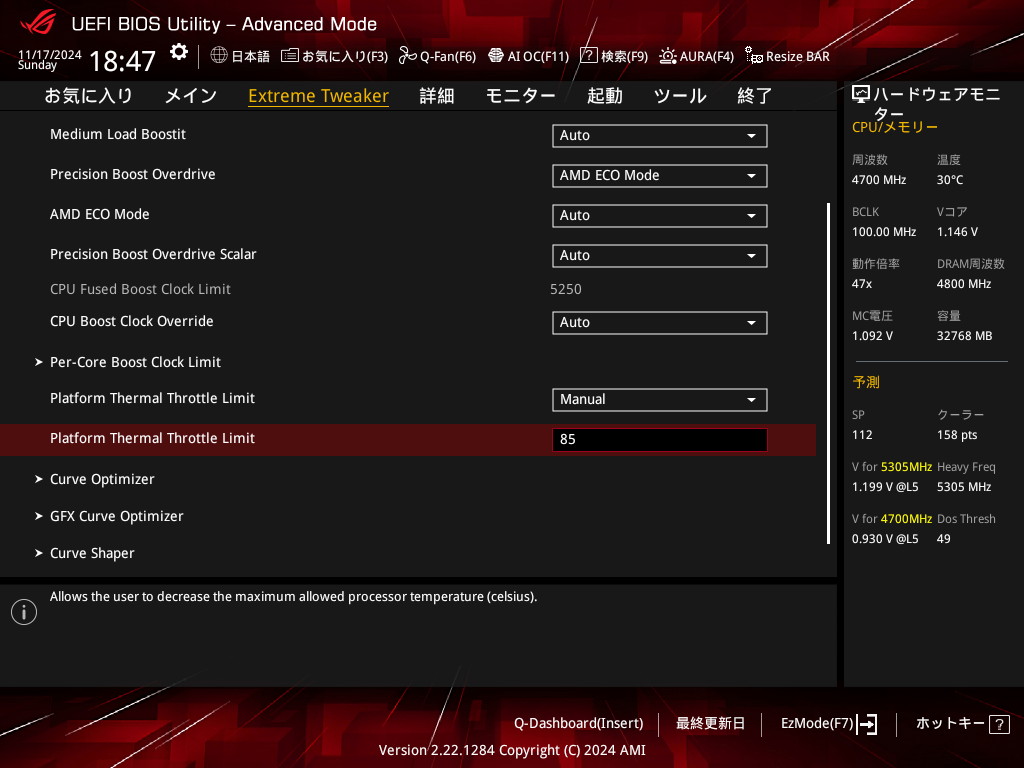Open AMD ECO Mode dropdown

(x=660, y=216)
